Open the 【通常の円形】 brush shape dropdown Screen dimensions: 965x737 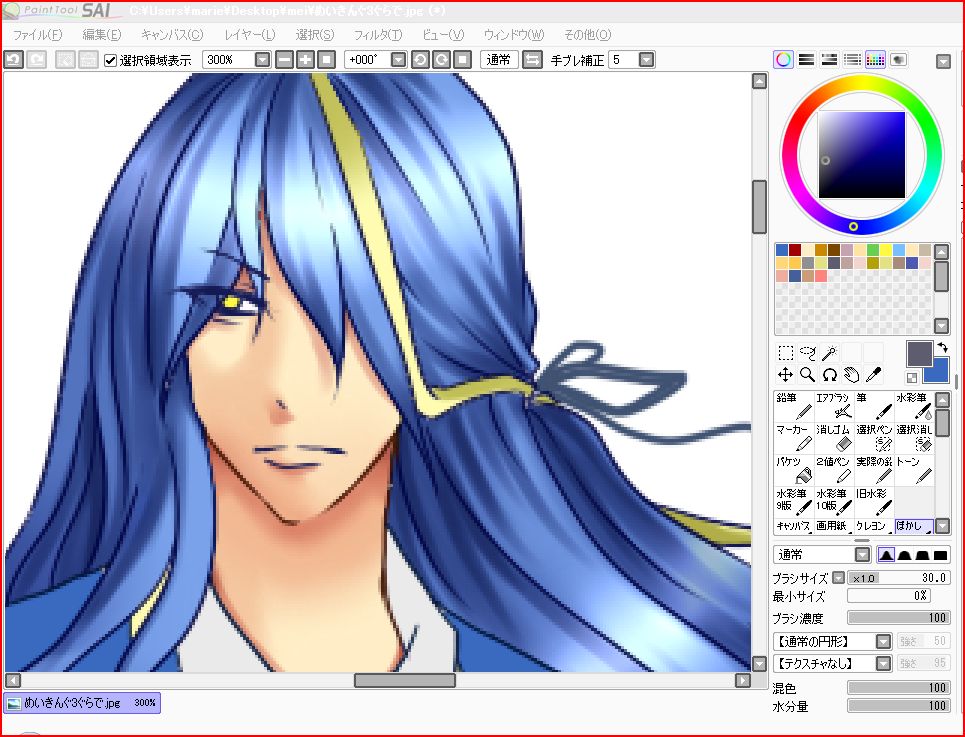(x=883, y=642)
